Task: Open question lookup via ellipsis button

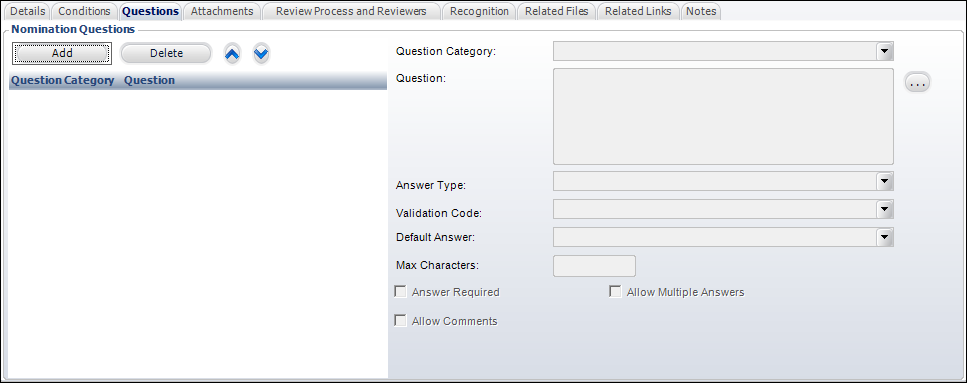Action: (x=917, y=82)
